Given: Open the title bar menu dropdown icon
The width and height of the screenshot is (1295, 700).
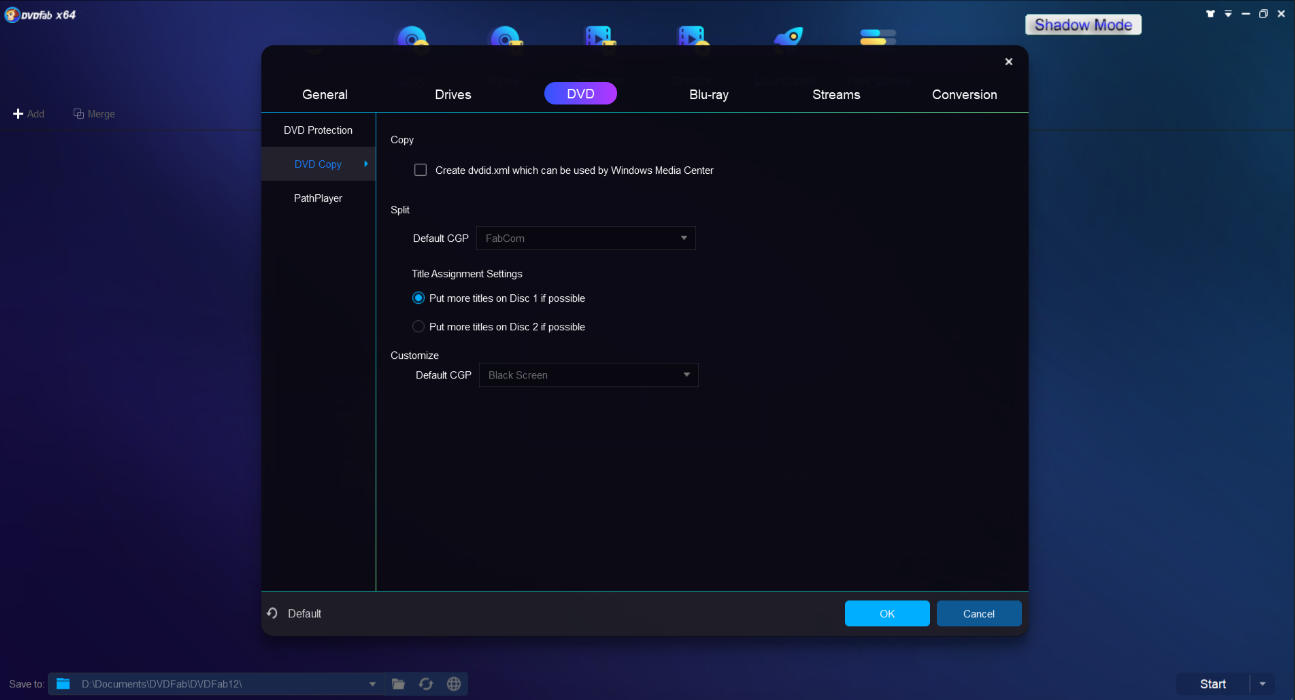Looking at the screenshot, I should tap(1228, 14).
